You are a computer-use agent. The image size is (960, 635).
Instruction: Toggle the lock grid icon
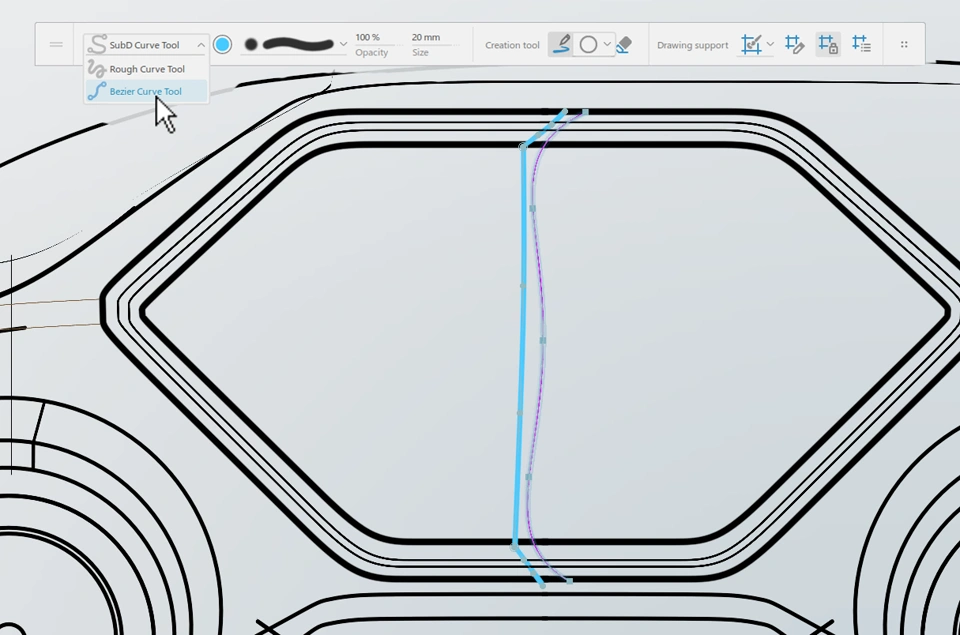pos(828,45)
